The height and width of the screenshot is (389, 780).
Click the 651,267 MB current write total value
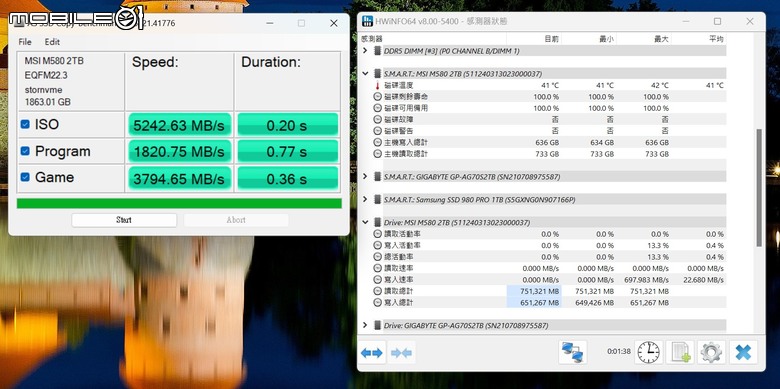point(539,303)
